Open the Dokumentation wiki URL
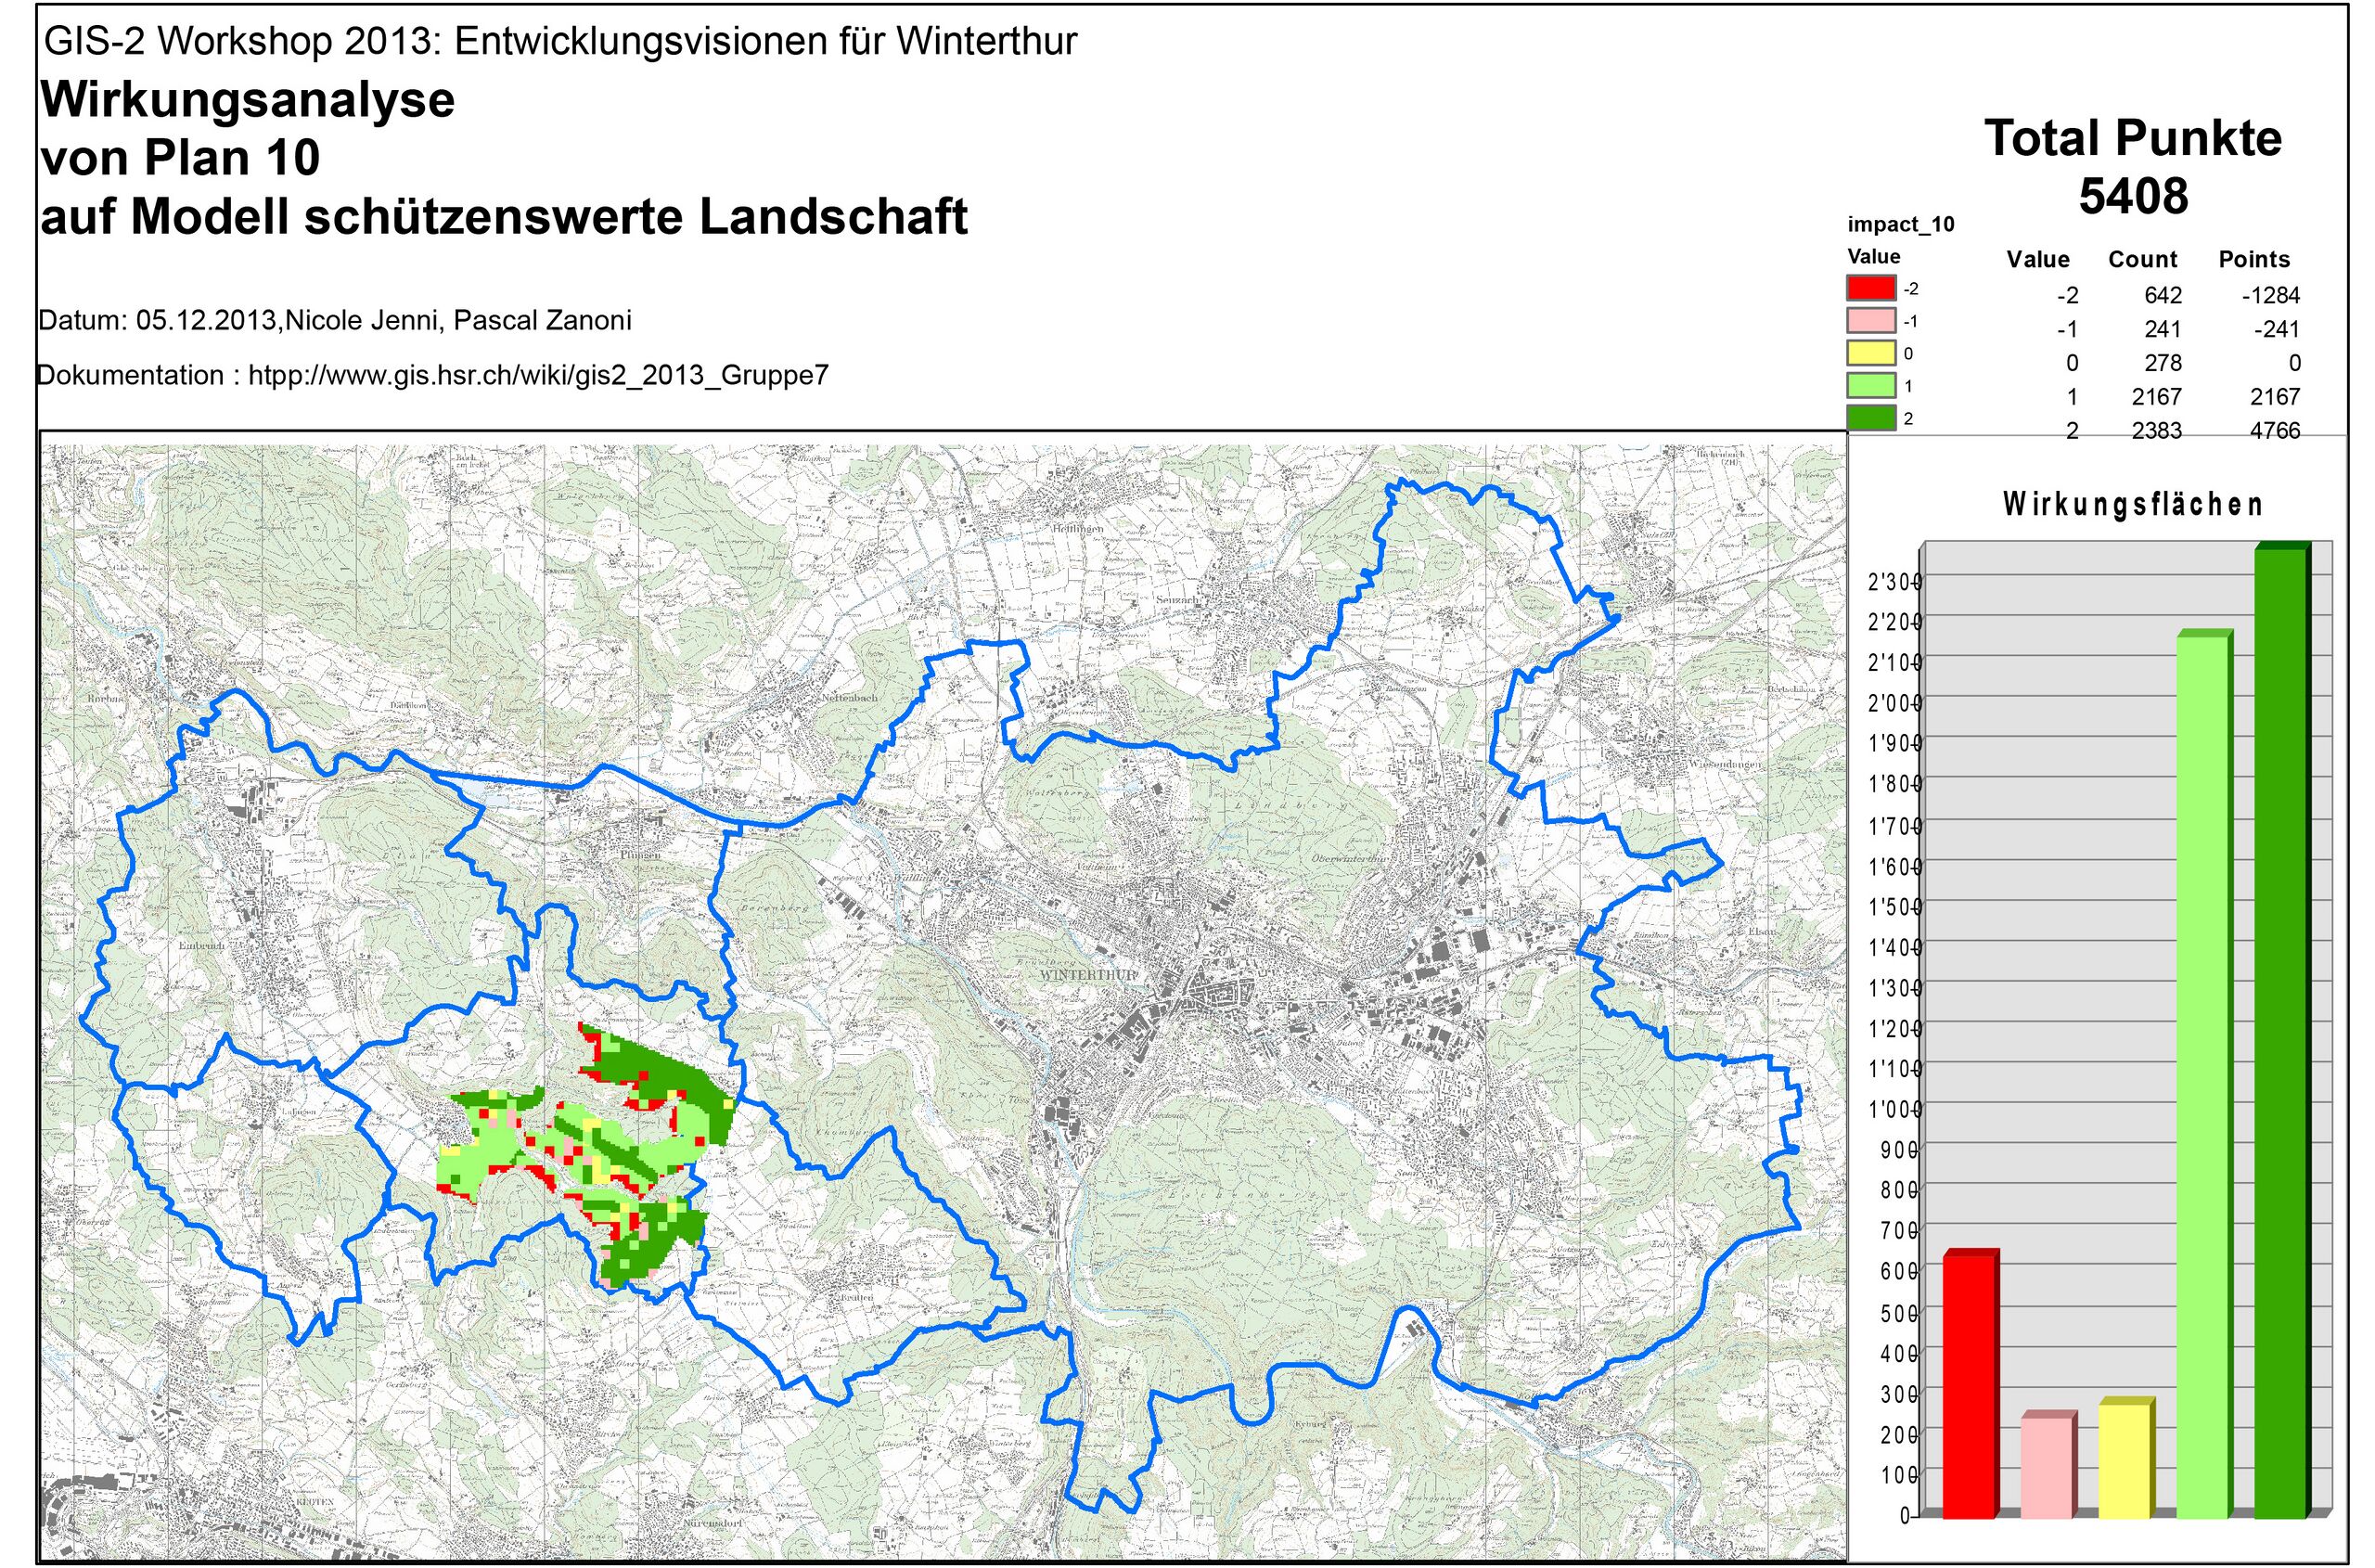2375x1568 pixels. pos(538,376)
